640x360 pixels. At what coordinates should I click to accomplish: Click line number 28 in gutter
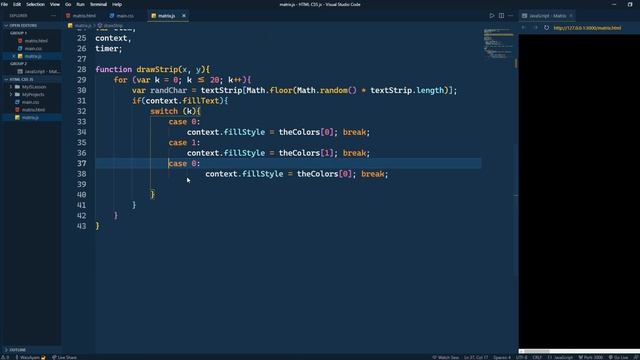[82, 69]
